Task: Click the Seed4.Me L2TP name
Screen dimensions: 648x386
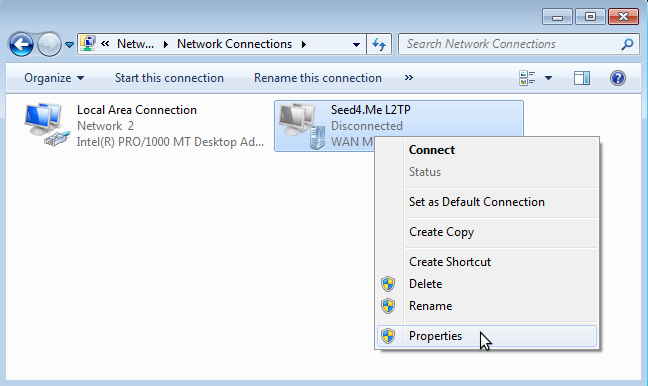Action: [x=371, y=110]
